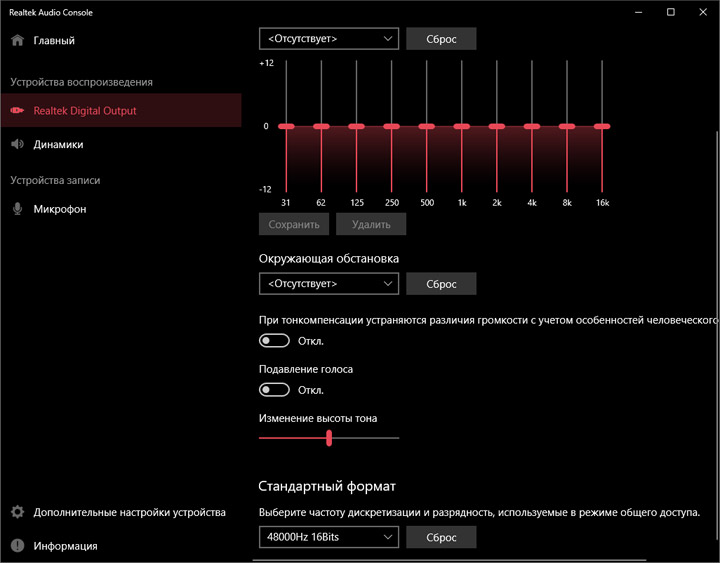Viewport: 720px width, 563px height.
Task: Click the 31 Hz equalizer slider handle
Action: click(x=286, y=126)
